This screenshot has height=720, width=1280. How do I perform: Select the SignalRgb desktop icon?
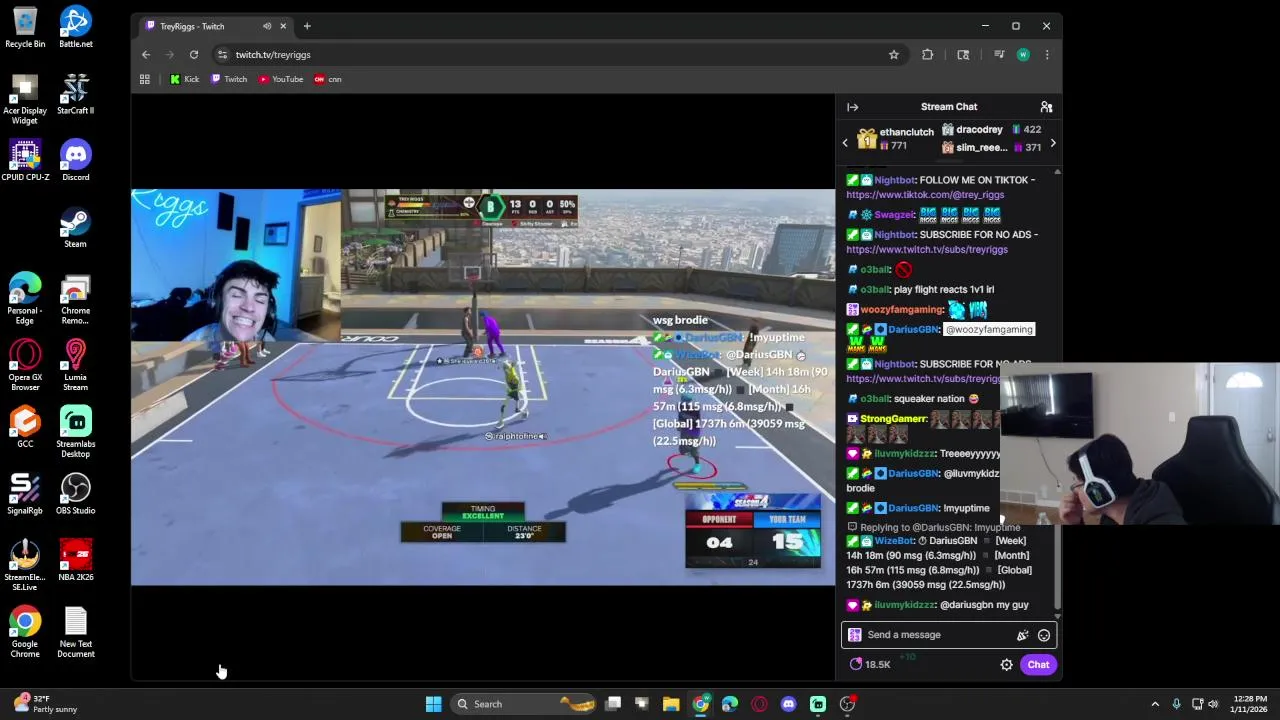click(x=25, y=494)
